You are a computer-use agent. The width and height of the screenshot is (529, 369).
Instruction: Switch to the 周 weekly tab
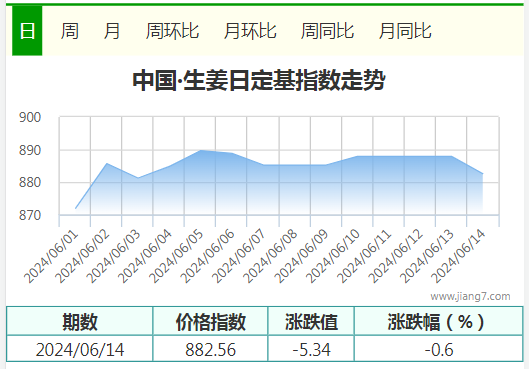pos(69,31)
